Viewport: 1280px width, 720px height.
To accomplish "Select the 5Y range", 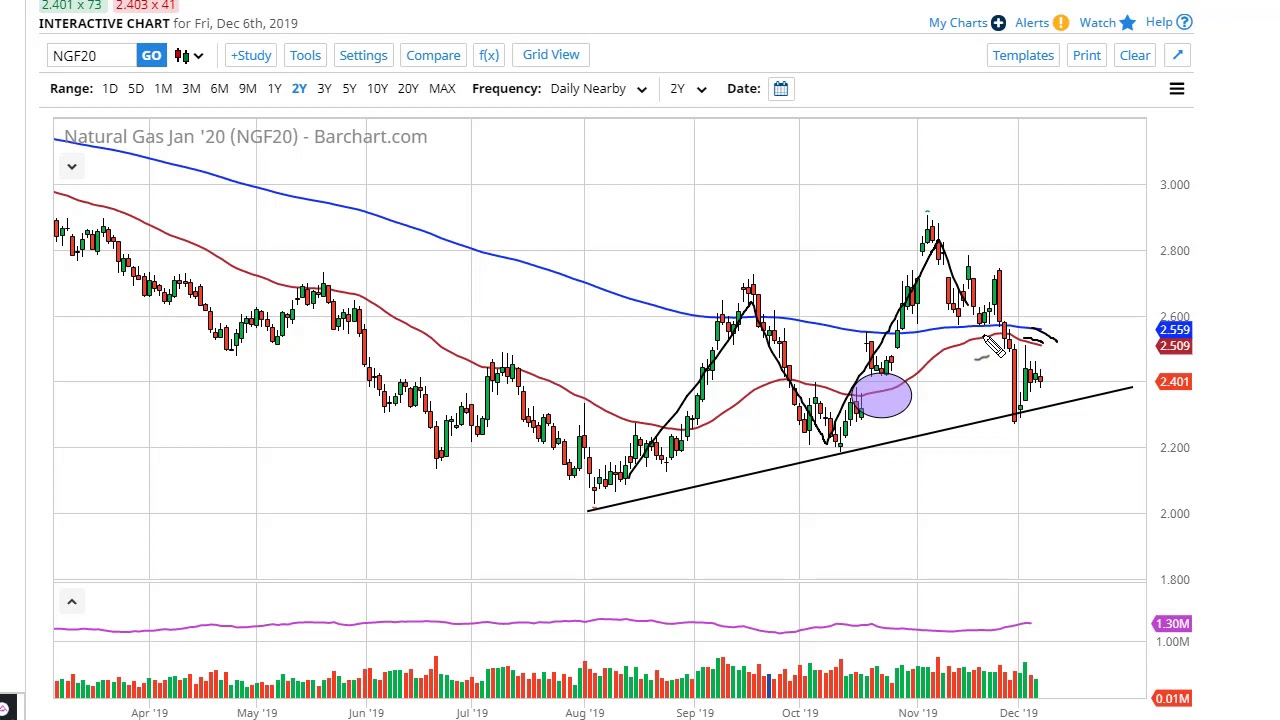I will (x=349, y=89).
